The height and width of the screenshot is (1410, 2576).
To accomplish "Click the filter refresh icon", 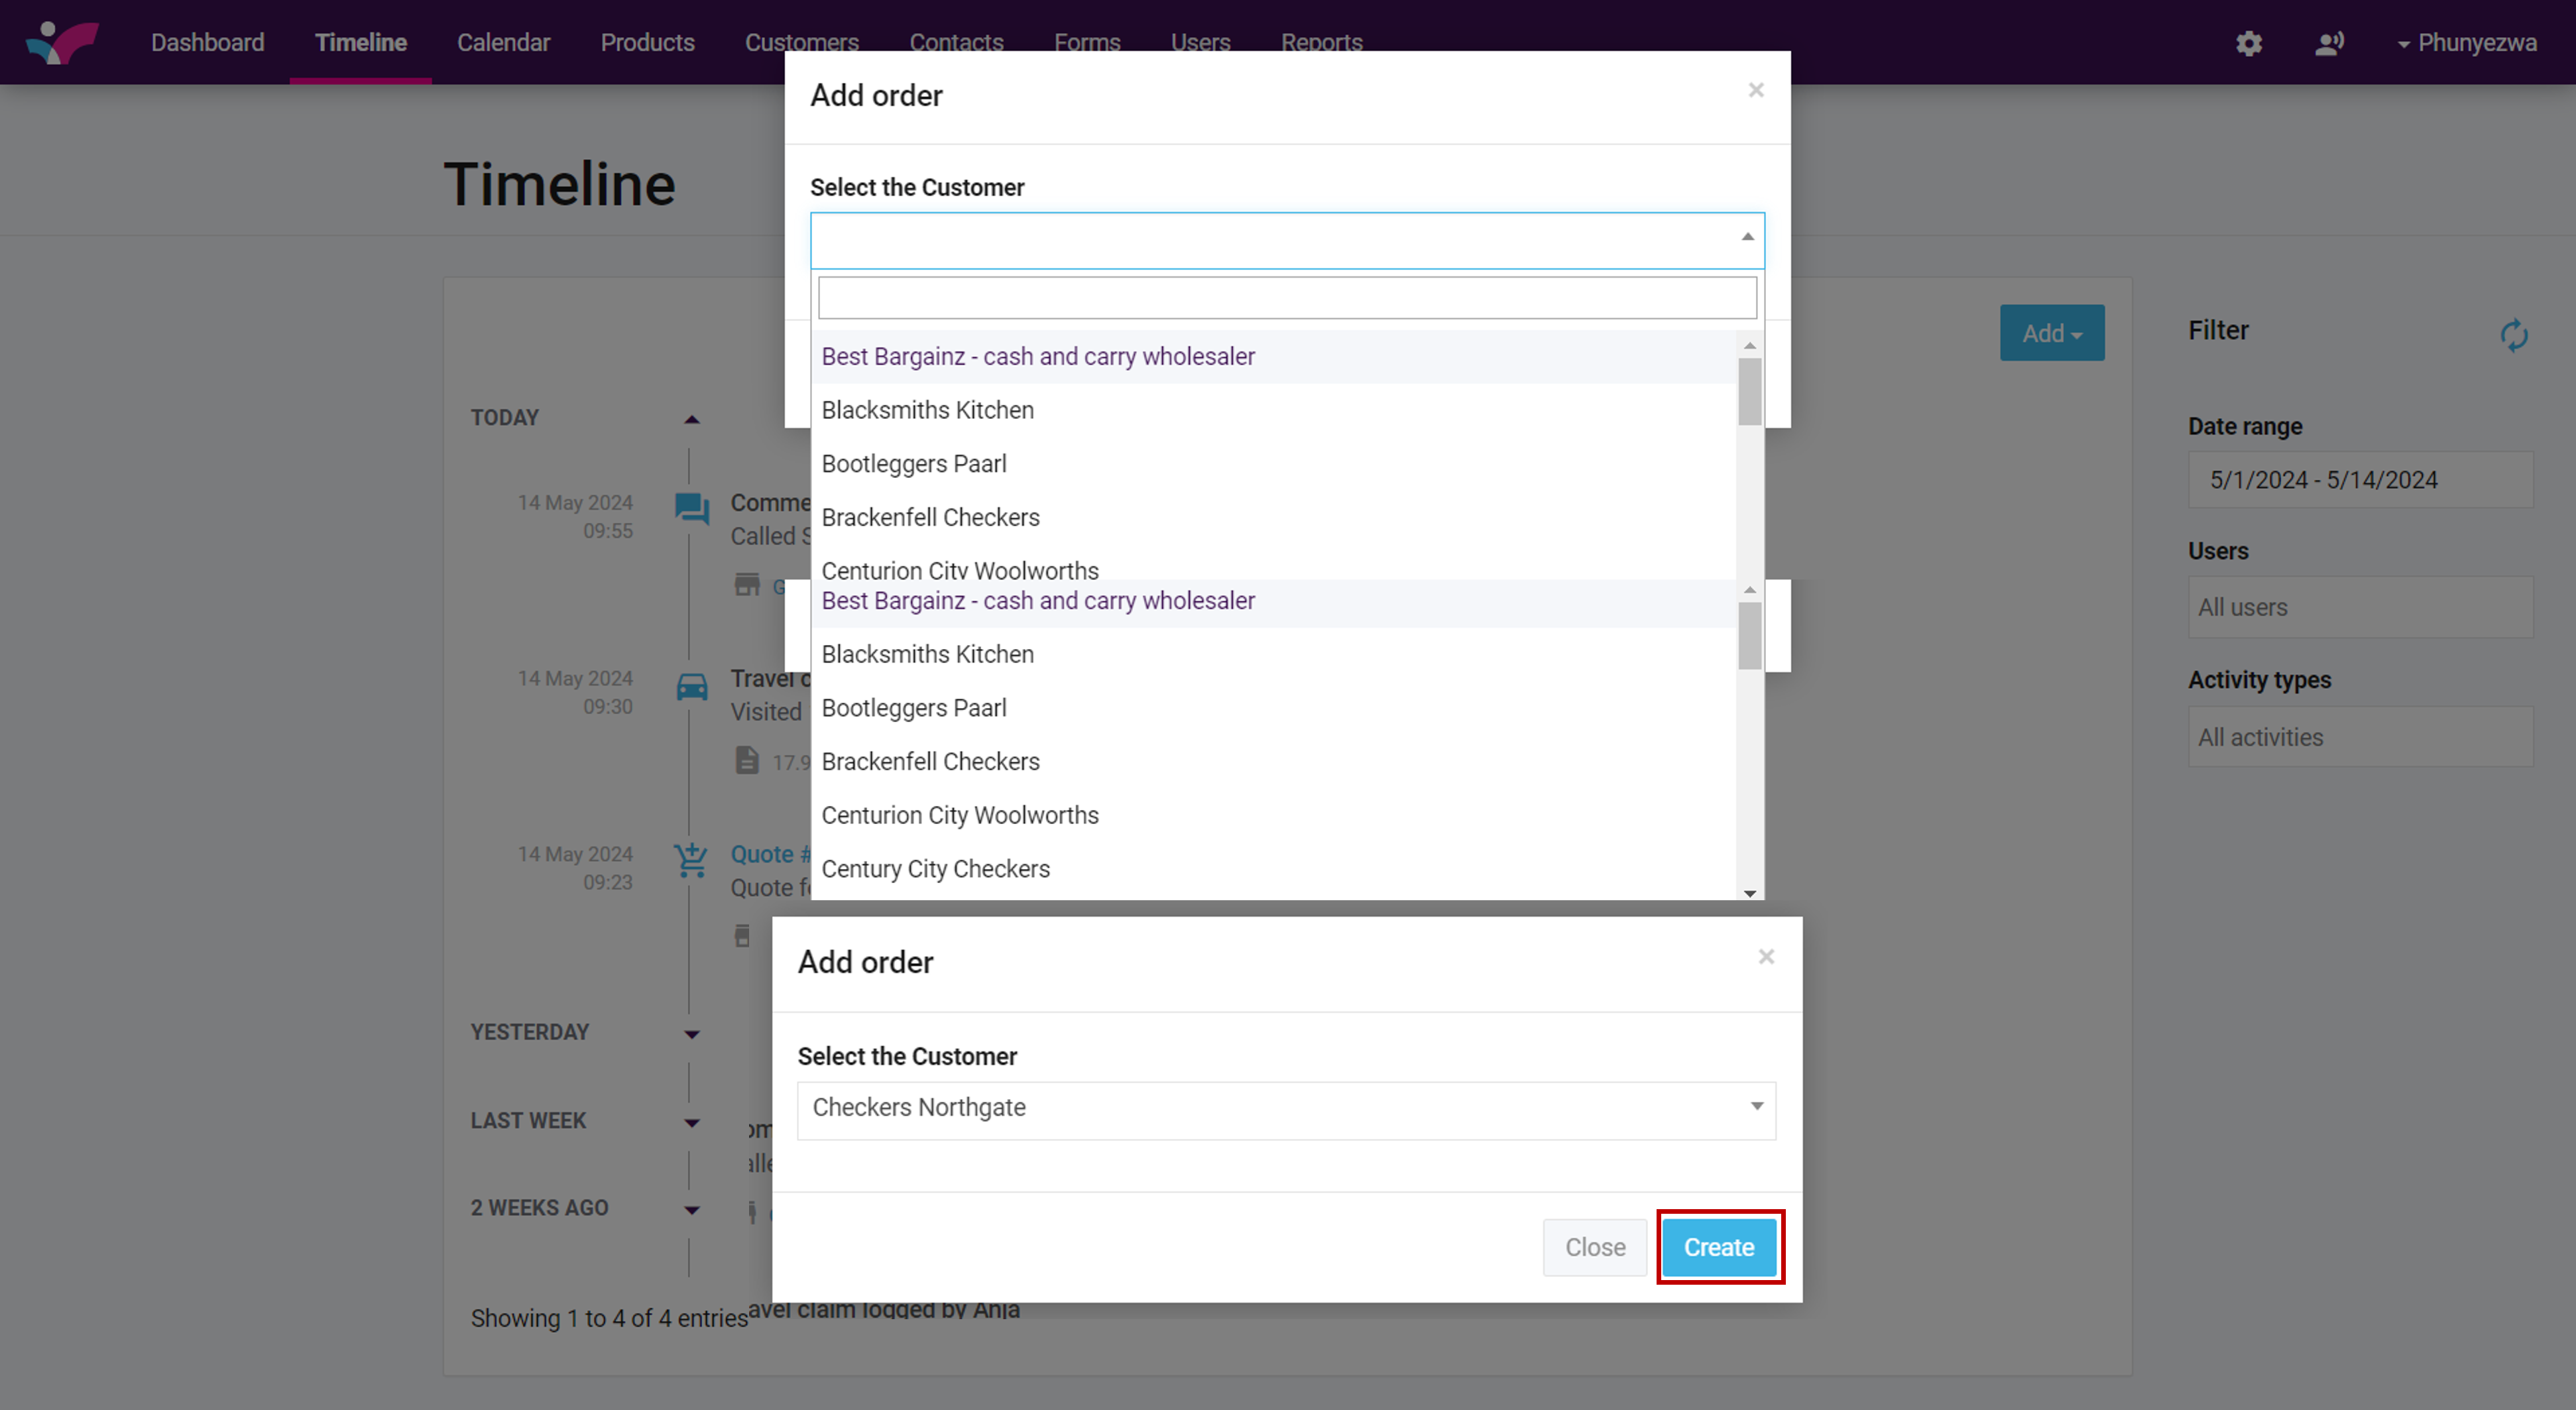I will point(2514,335).
